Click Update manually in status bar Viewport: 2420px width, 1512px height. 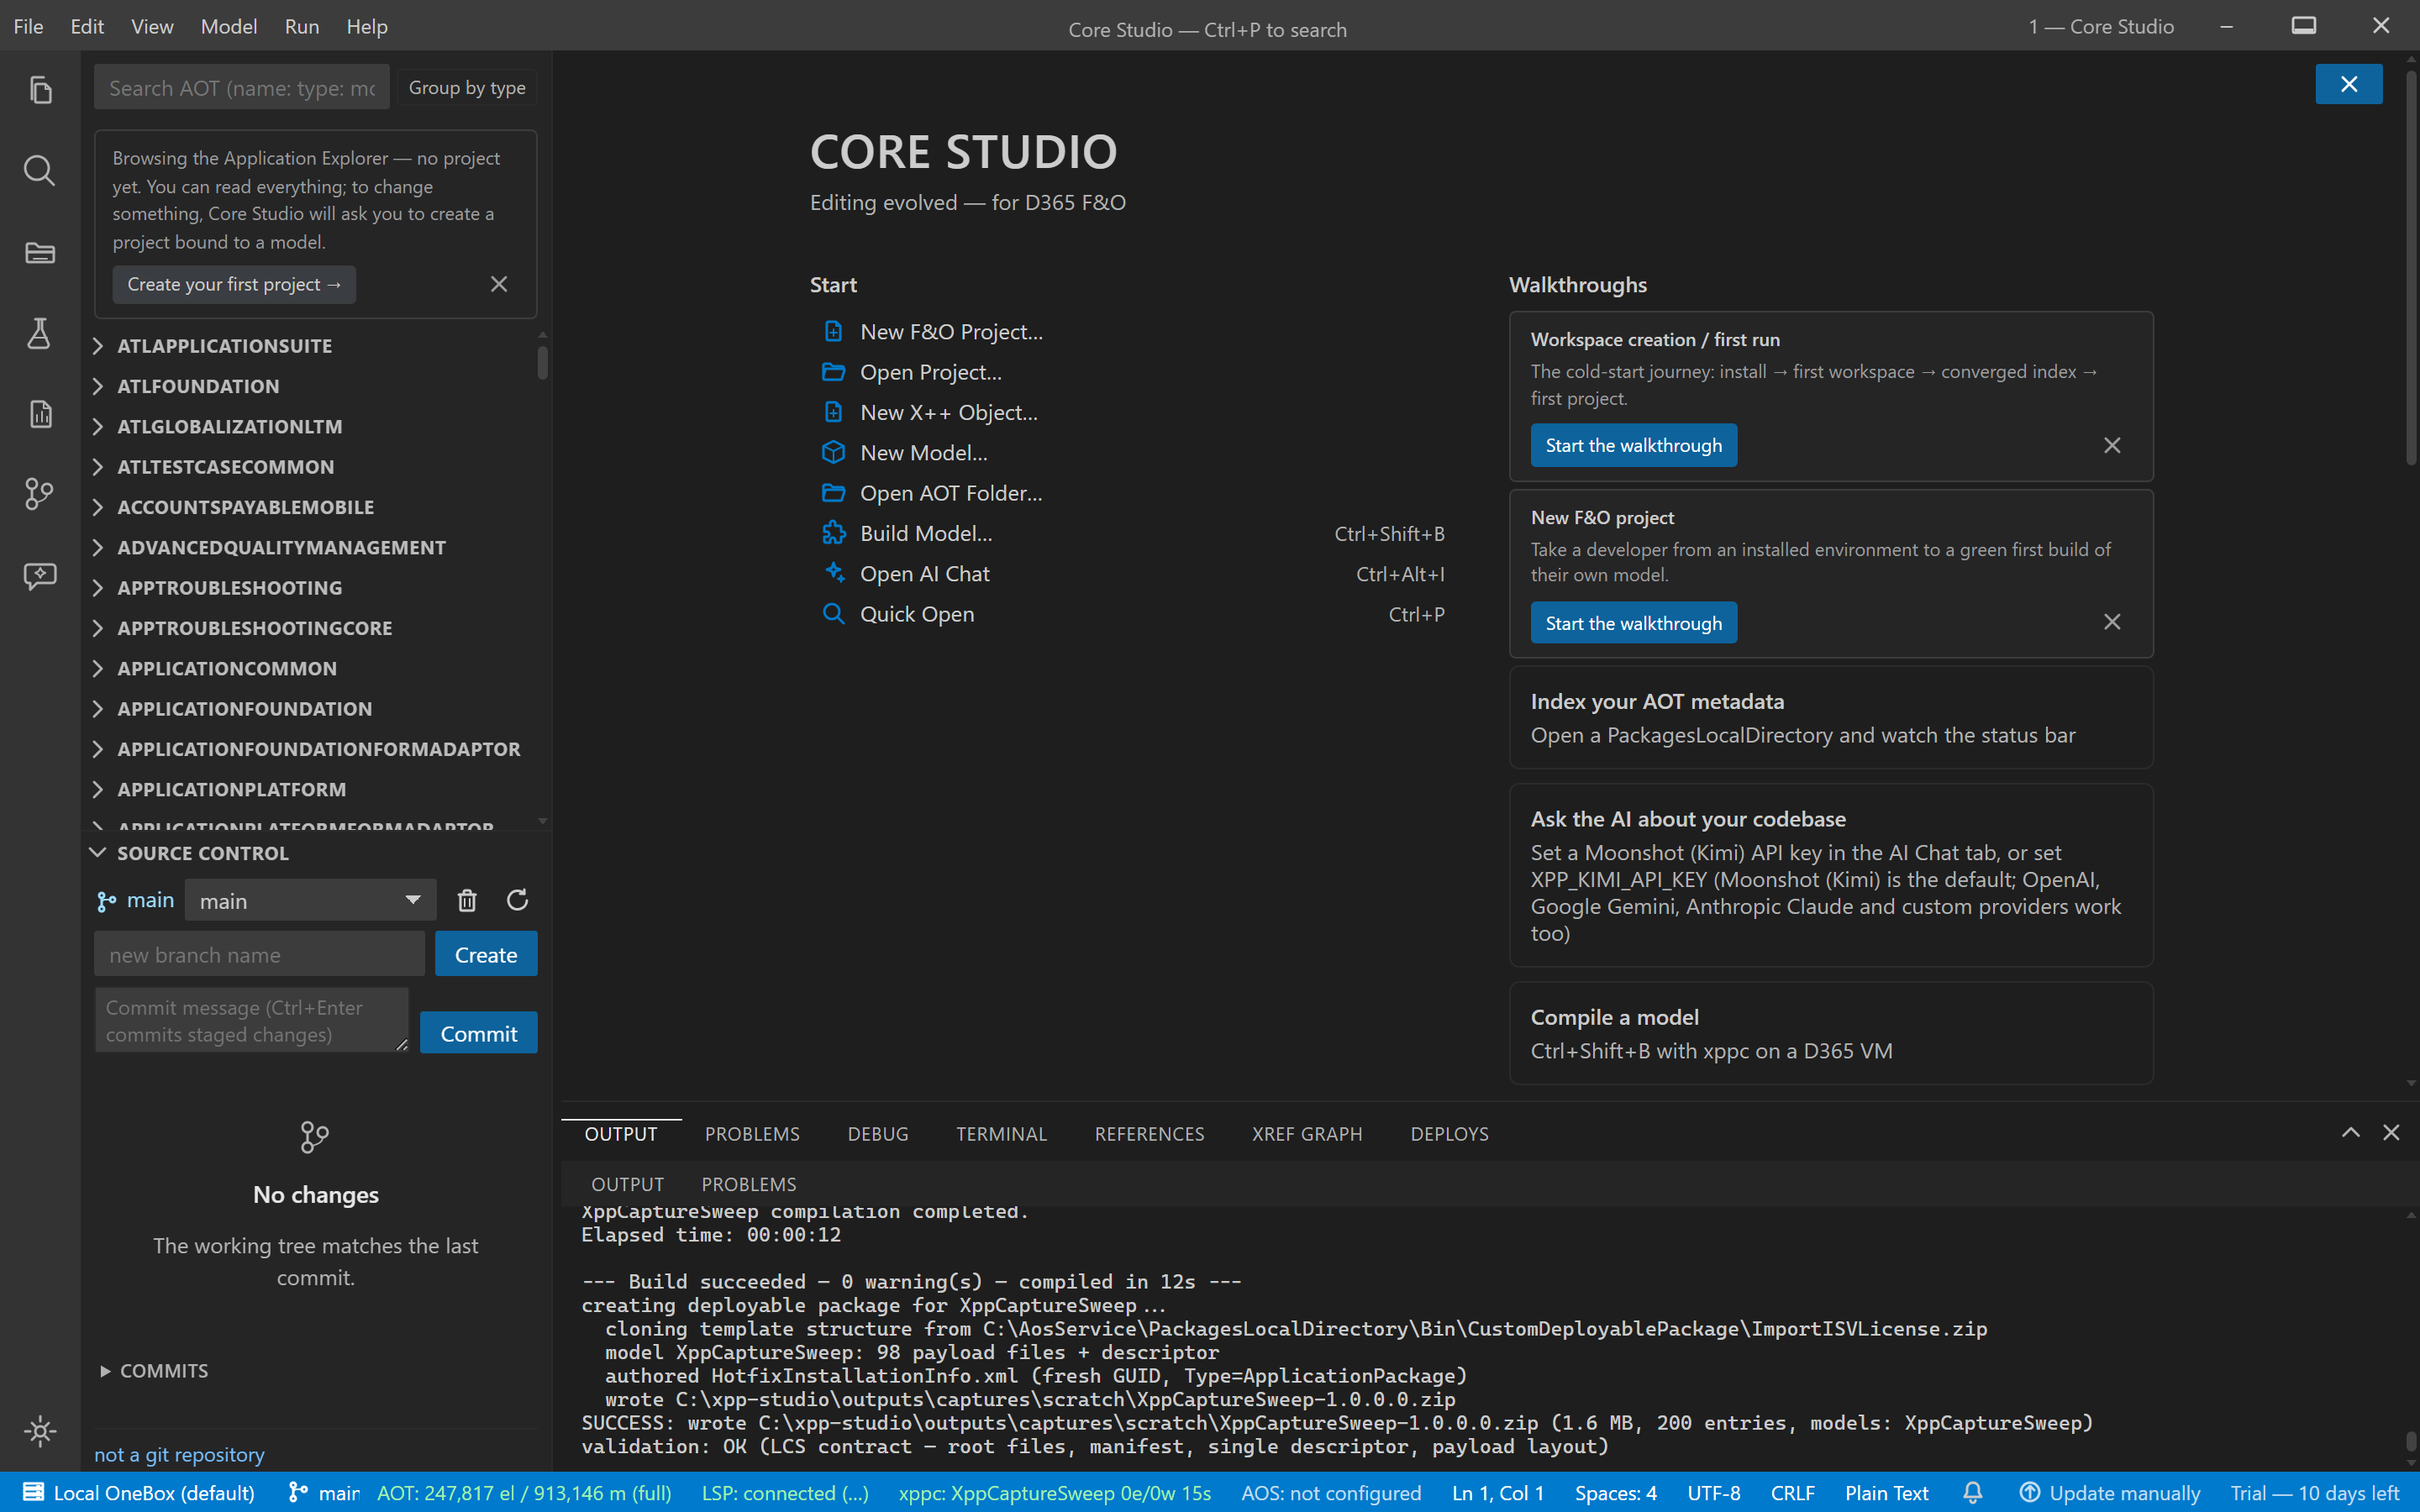(x=2110, y=1493)
